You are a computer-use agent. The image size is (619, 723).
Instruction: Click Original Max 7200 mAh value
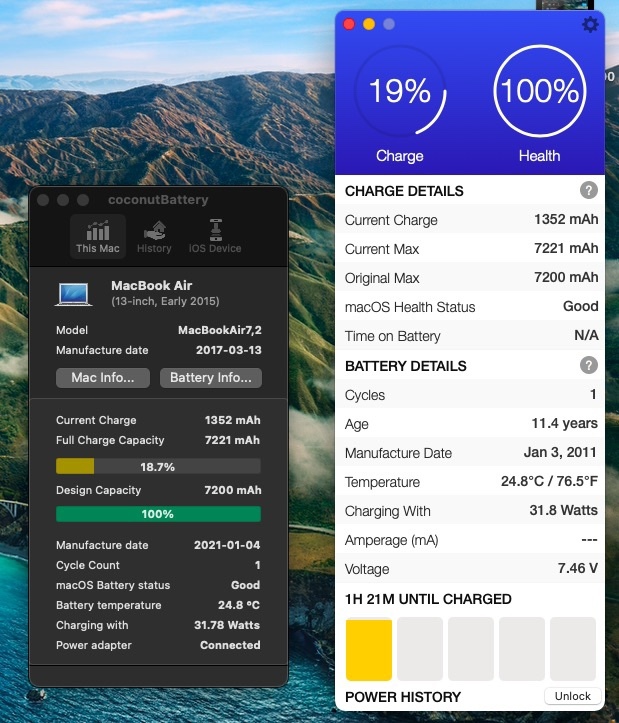pyautogui.click(x=566, y=277)
